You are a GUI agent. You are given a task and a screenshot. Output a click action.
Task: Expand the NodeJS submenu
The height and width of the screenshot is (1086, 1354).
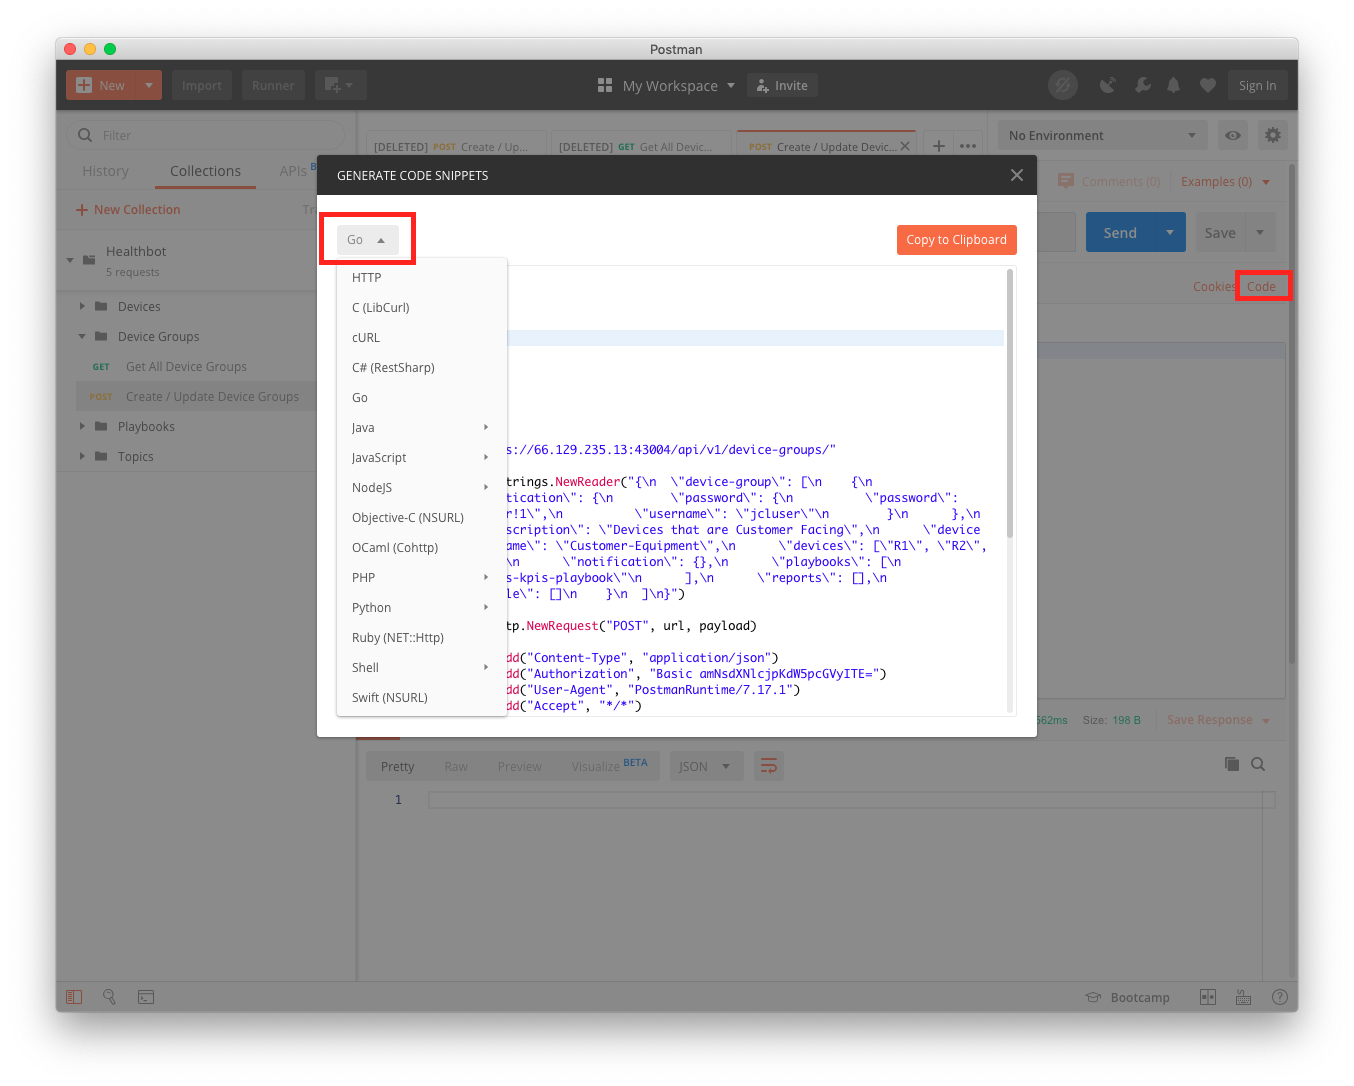coord(422,488)
